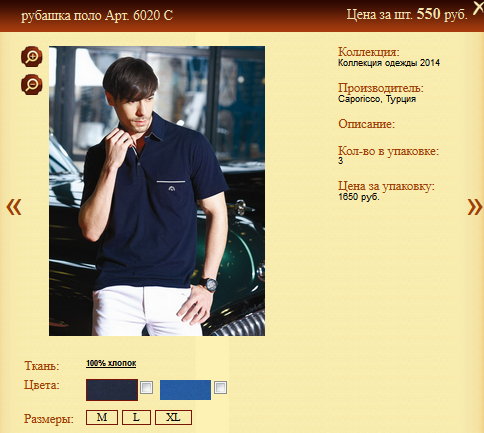The image size is (484, 433).
Task: Select the bright blue color swatch
Action: click(185, 390)
